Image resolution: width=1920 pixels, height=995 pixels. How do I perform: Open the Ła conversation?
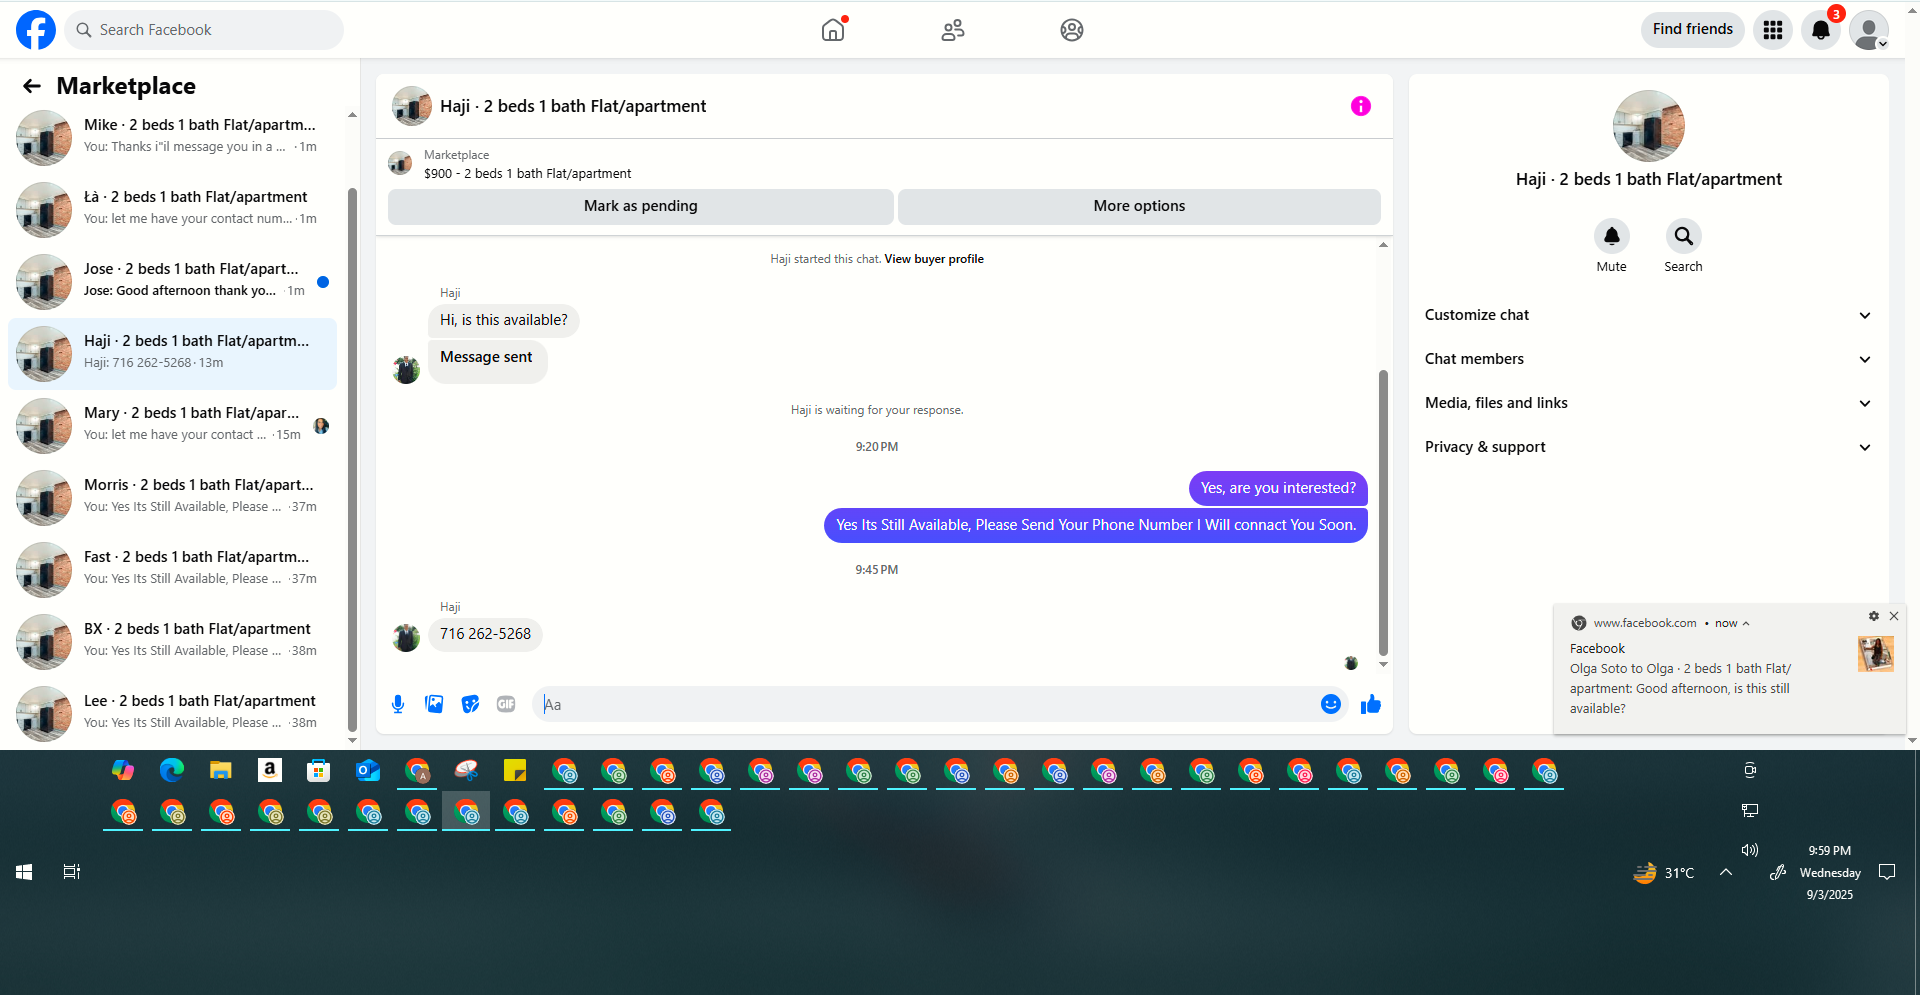[172, 209]
